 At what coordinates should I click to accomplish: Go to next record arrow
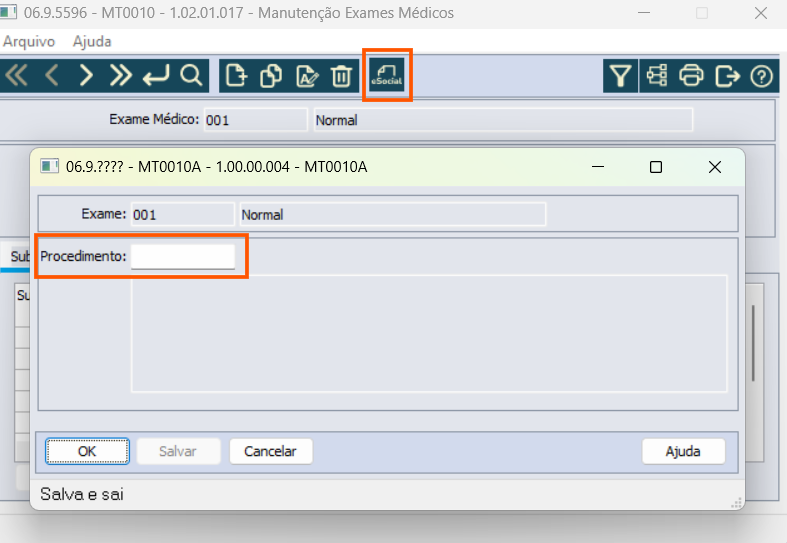tap(86, 76)
